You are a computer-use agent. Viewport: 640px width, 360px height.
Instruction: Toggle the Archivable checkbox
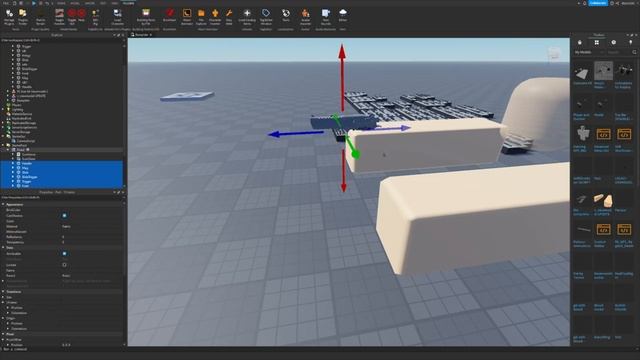tap(64, 253)
